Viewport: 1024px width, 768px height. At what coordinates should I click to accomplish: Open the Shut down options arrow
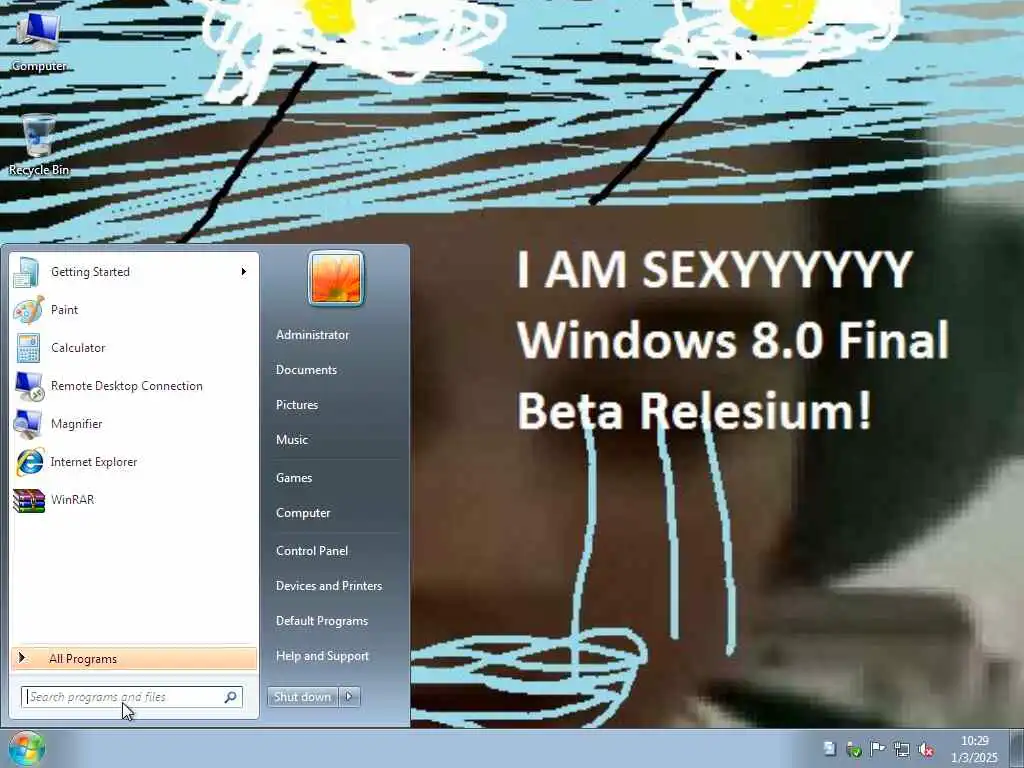349,697
